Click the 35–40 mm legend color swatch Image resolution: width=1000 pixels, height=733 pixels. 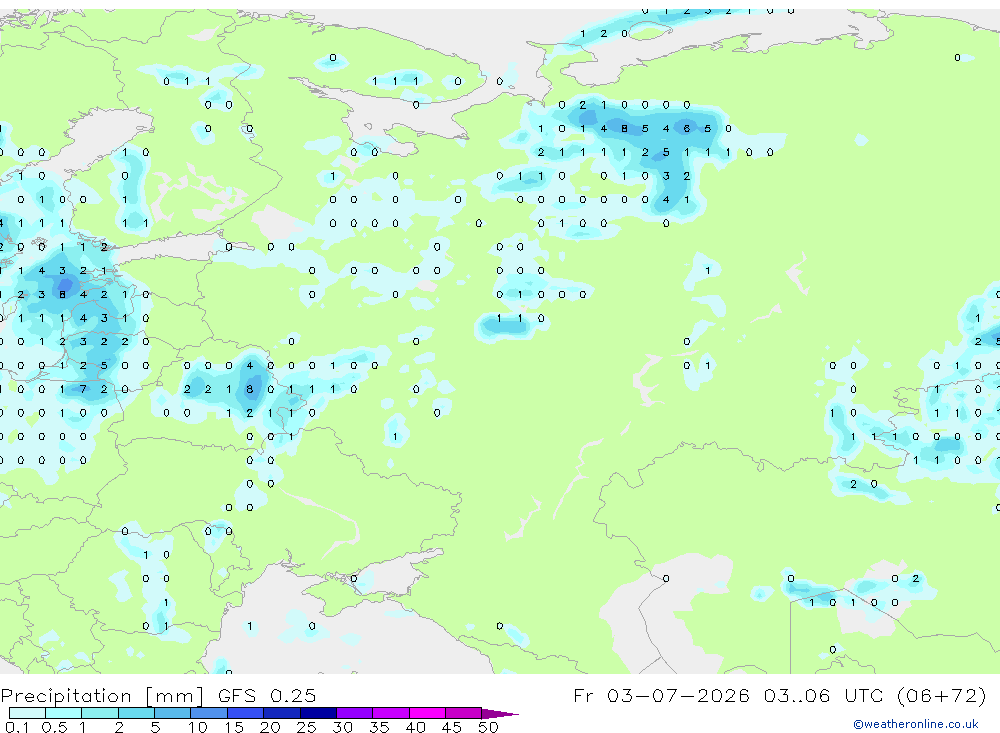pyautogui.click(x=391, y=713)
